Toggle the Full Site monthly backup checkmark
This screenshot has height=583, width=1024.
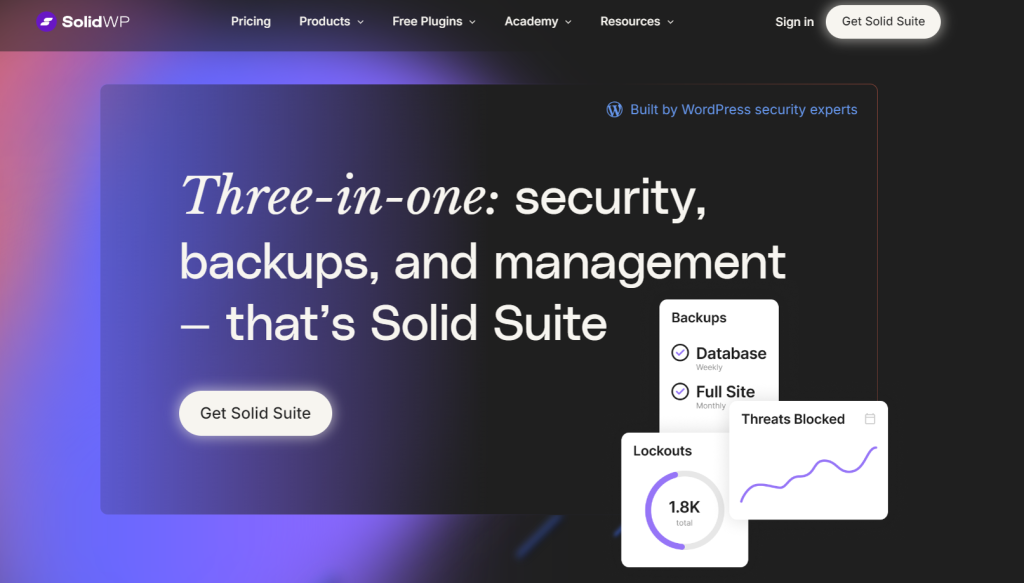[679, 392]
